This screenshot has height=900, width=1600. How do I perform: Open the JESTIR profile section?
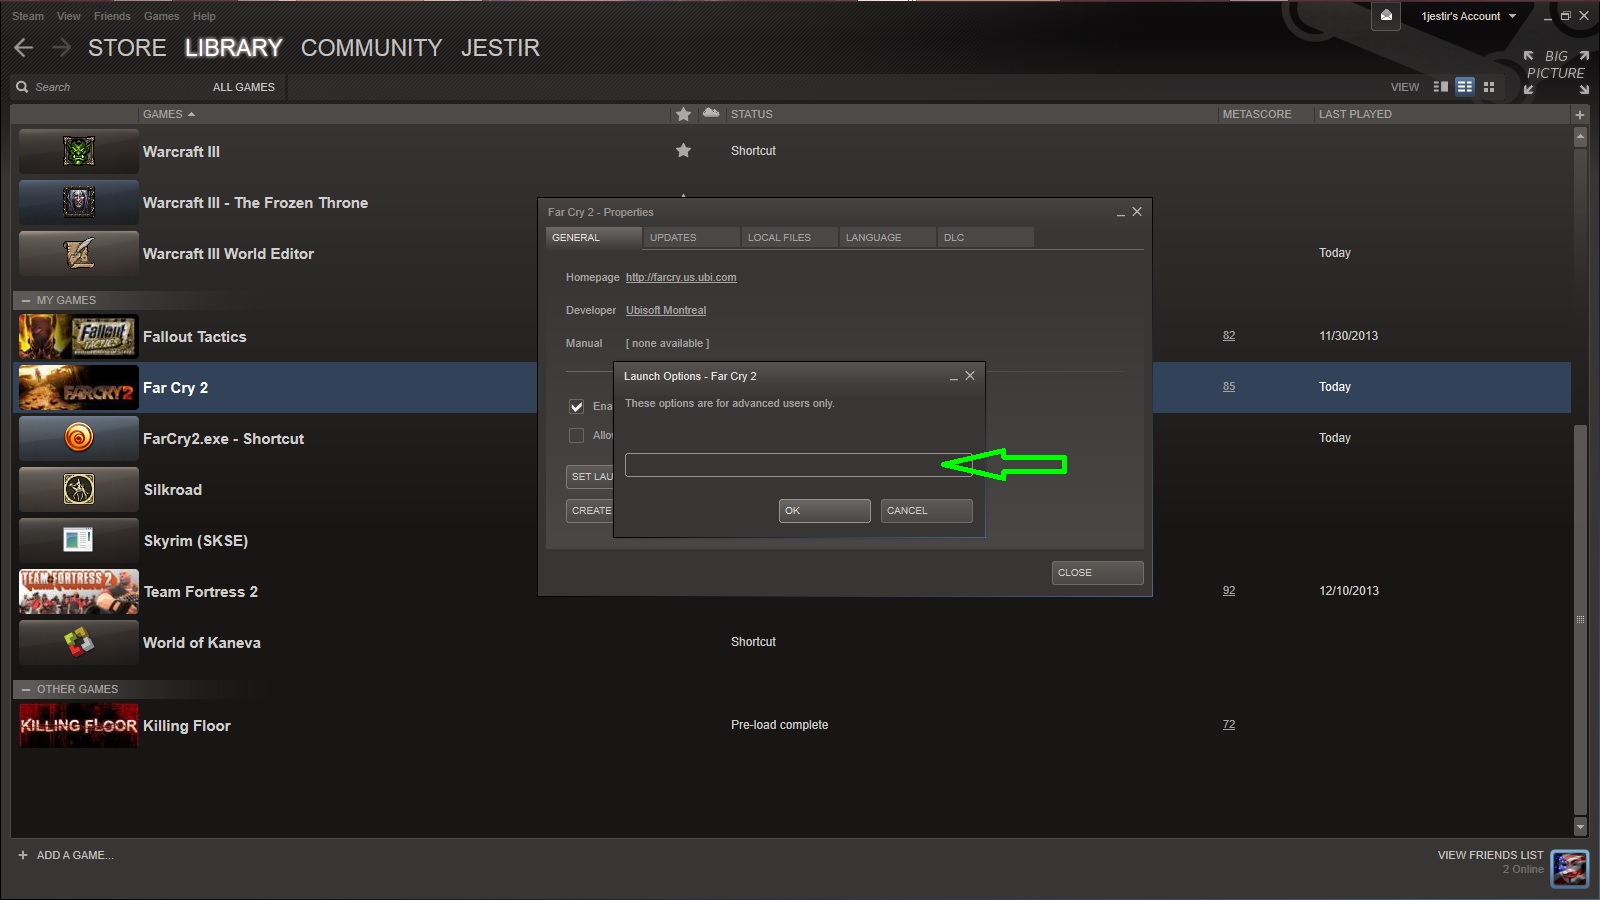pos(500,48)
